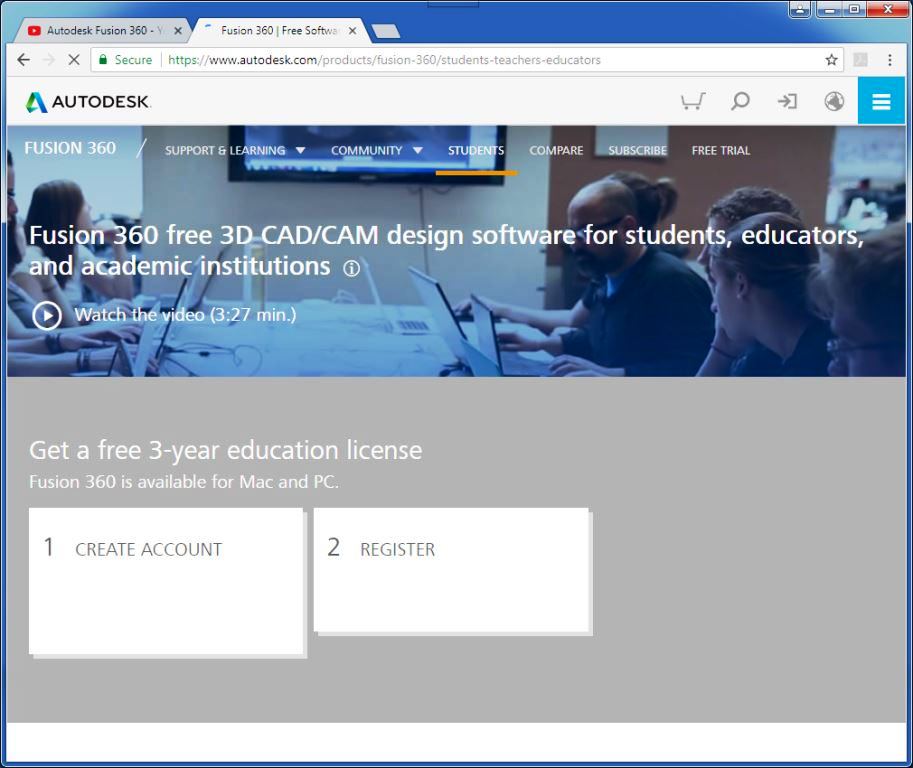Click the Get a free 3-year education license heading
The image size is (913, 768).
click(x=225, y=450)
